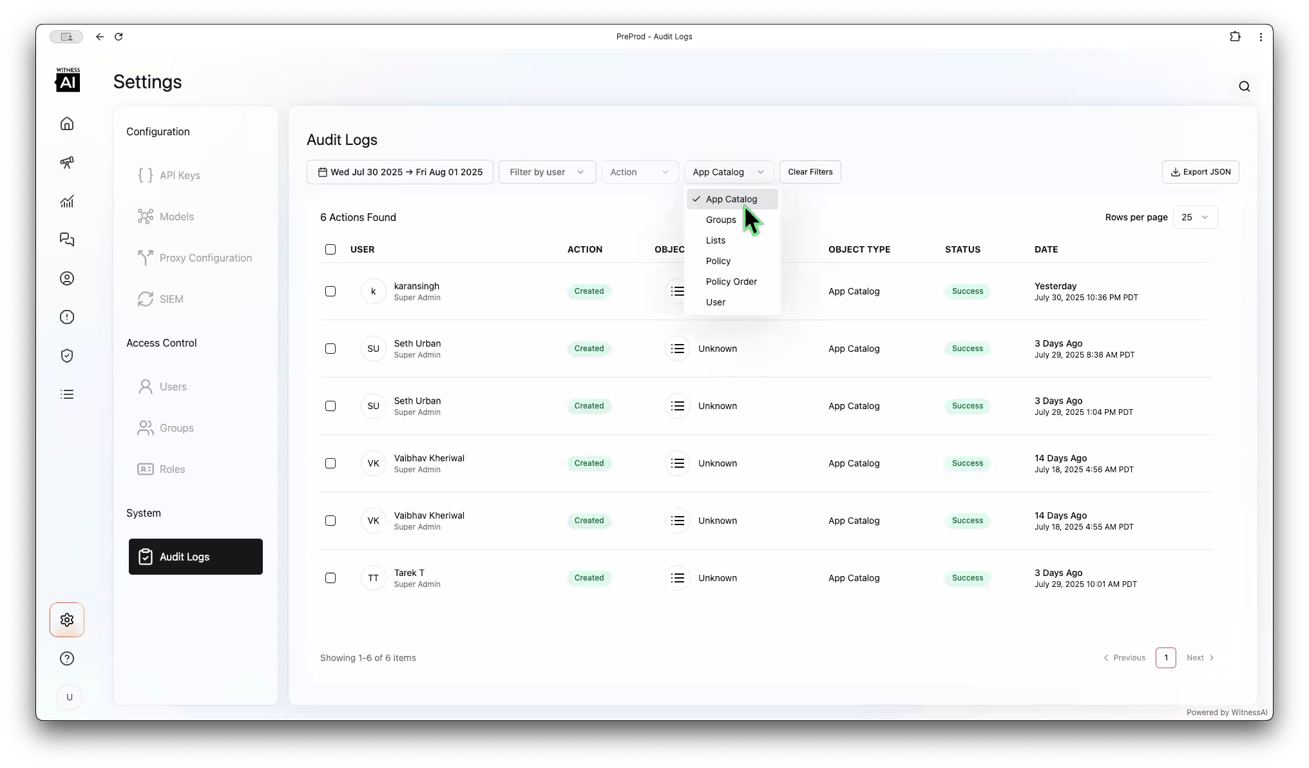
Task: Click the DATE column header
Action: tap(1046, 250)
